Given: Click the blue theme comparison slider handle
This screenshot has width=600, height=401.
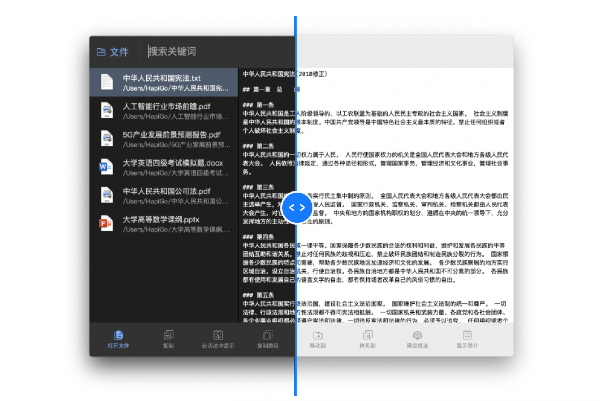Looking at the screenshot, I should [x=297, y=207].
